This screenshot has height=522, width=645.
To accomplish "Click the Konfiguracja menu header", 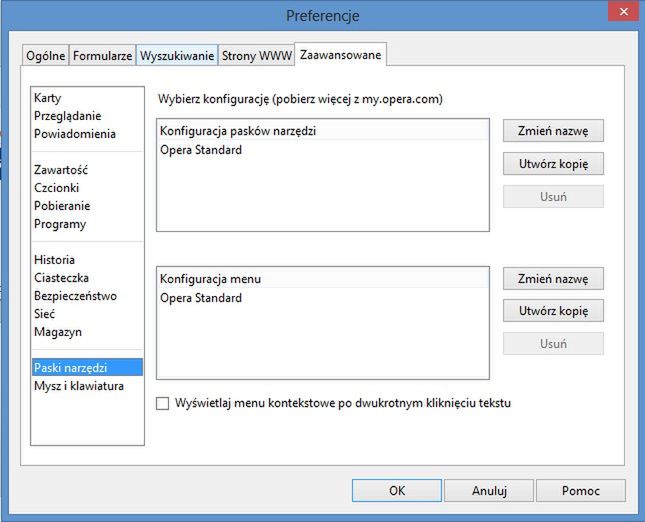I will click(x=323, y=279).
